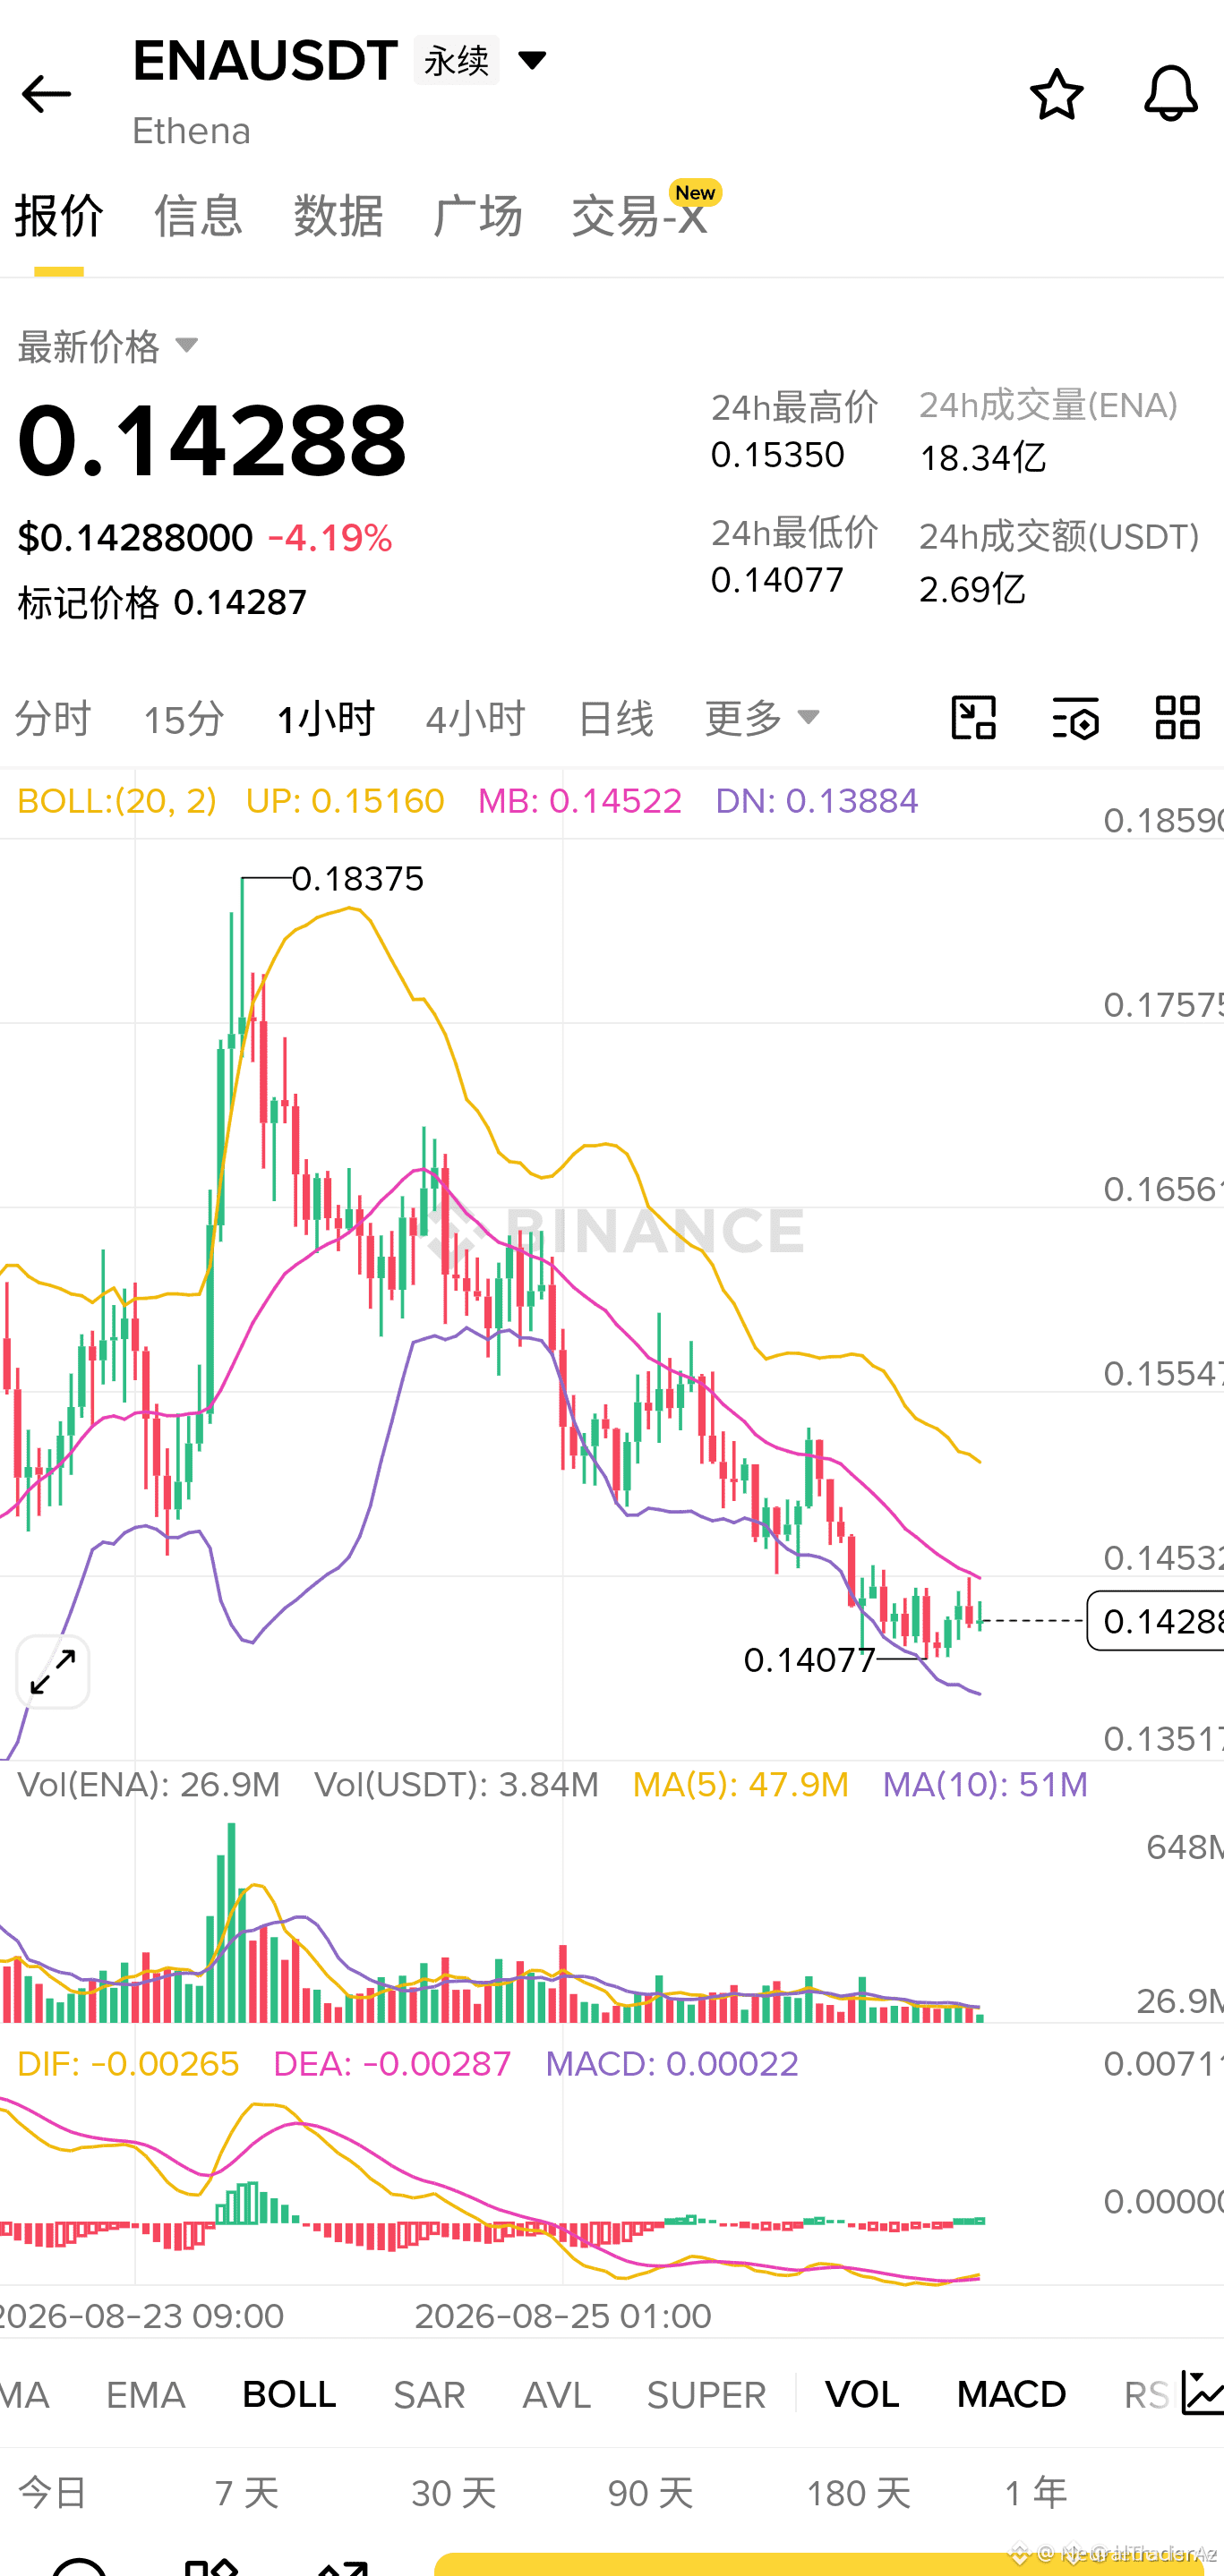Screen dimensions: 1224x2576
Task: Tap the 24h成交量 18.34亿 value
Action: point(983,458)
